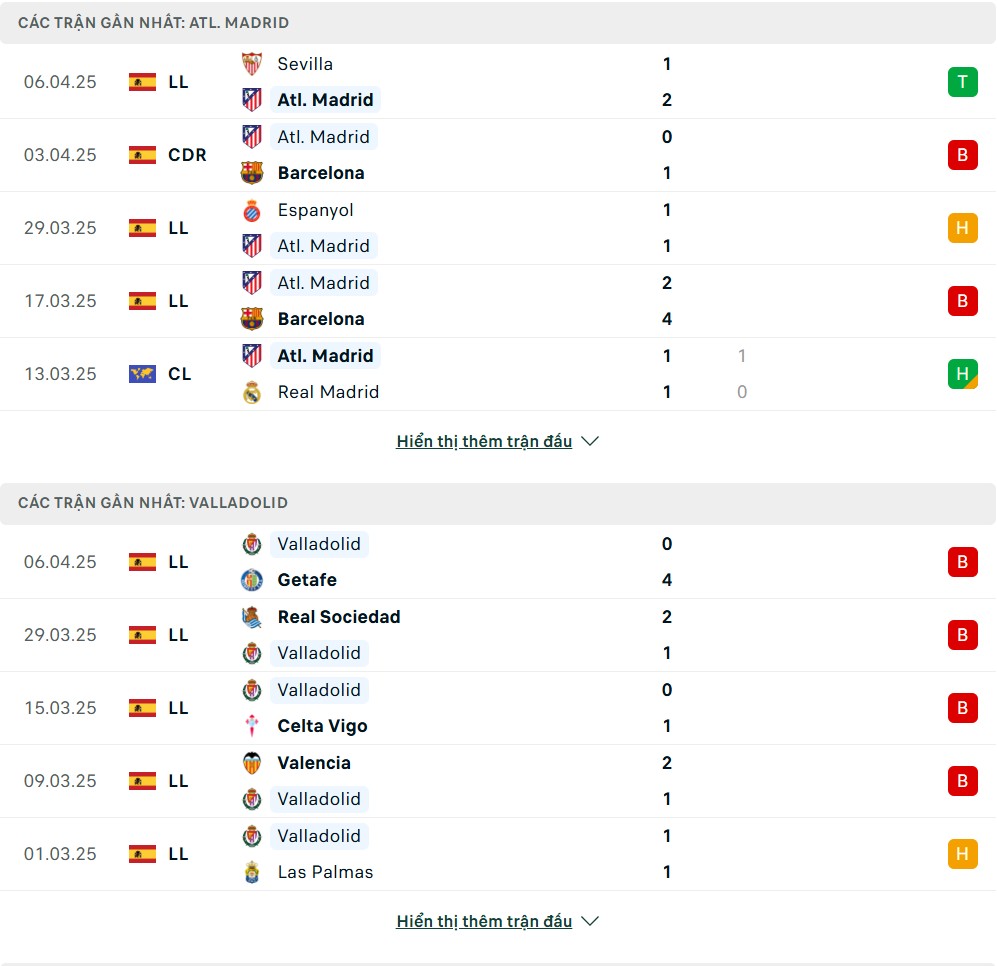This screenshot has height=966, width=997.
Task: Click the Getafe club crest icon
Action: (252, 580)
